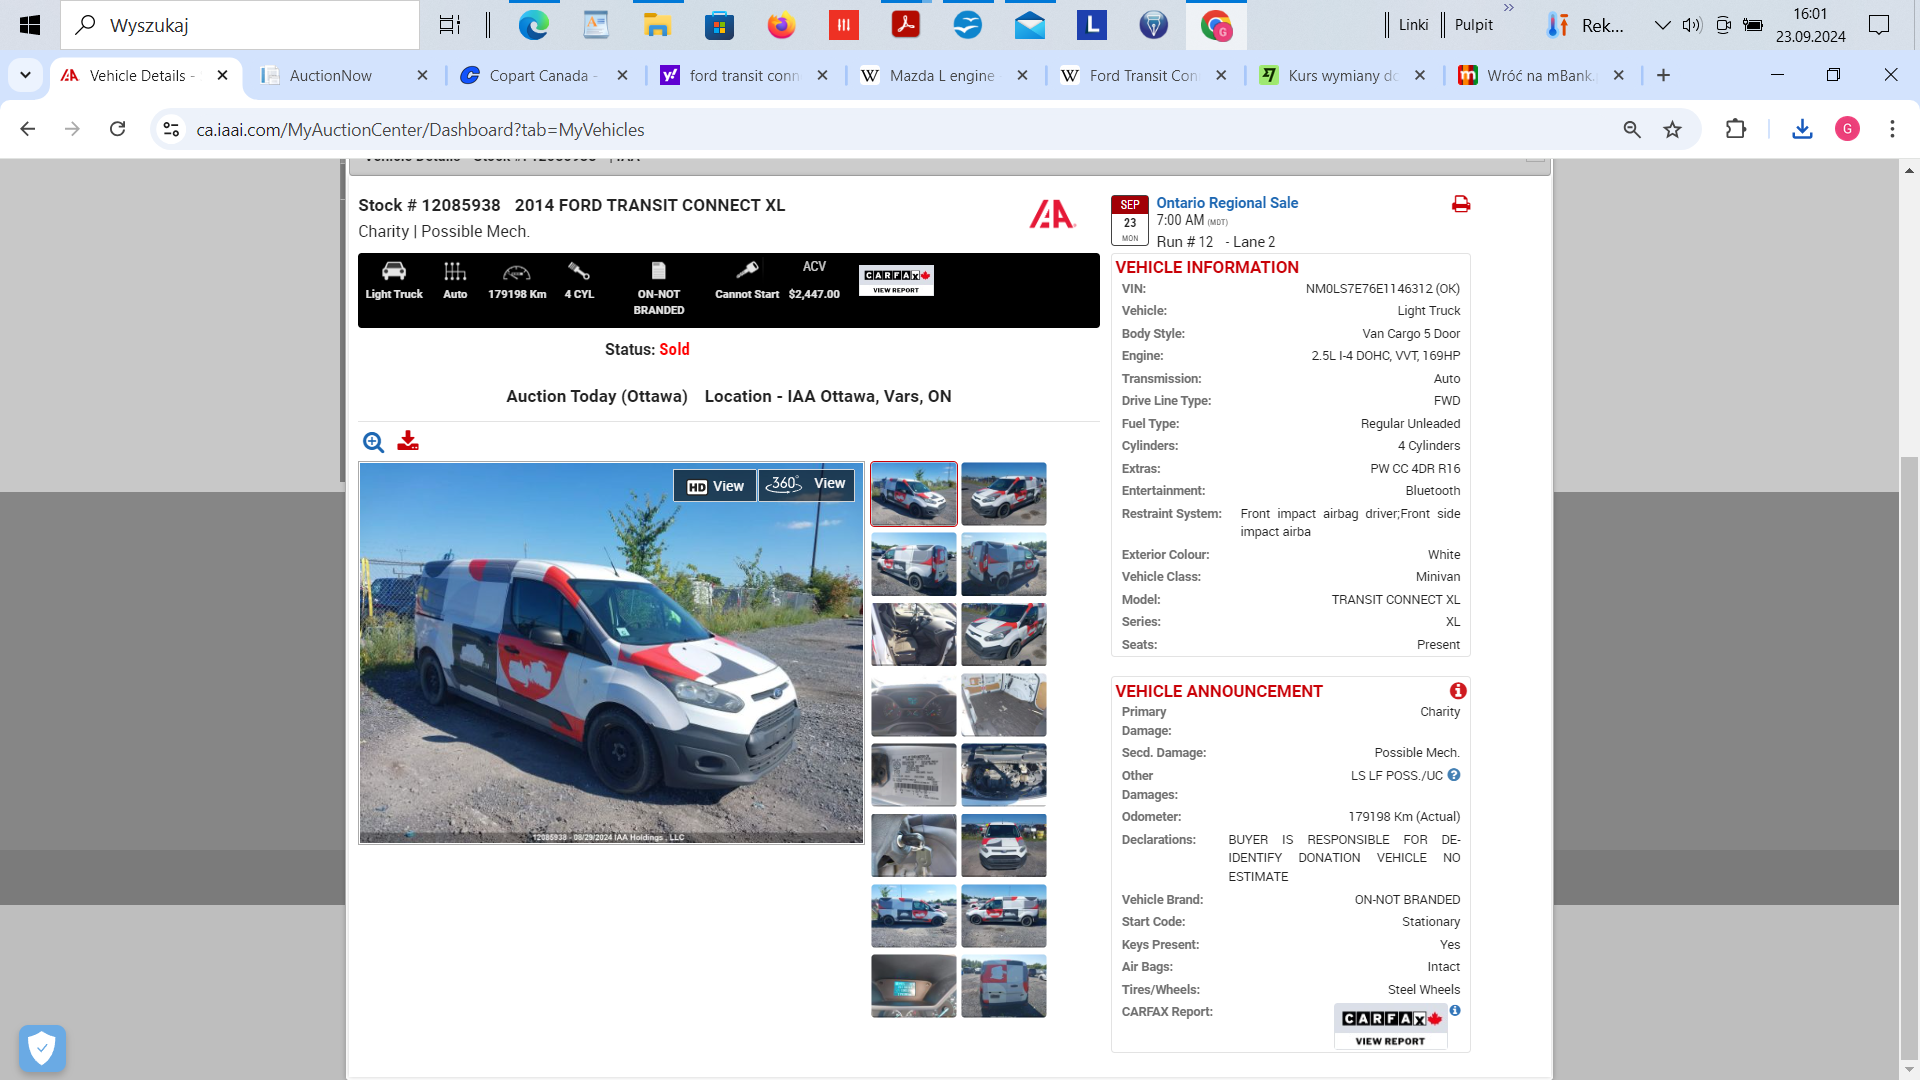1920x1080 pixels.
Task: Click the Wyszukaj taskbar search box
Action: pyautogui.click(x=240, y=25)
